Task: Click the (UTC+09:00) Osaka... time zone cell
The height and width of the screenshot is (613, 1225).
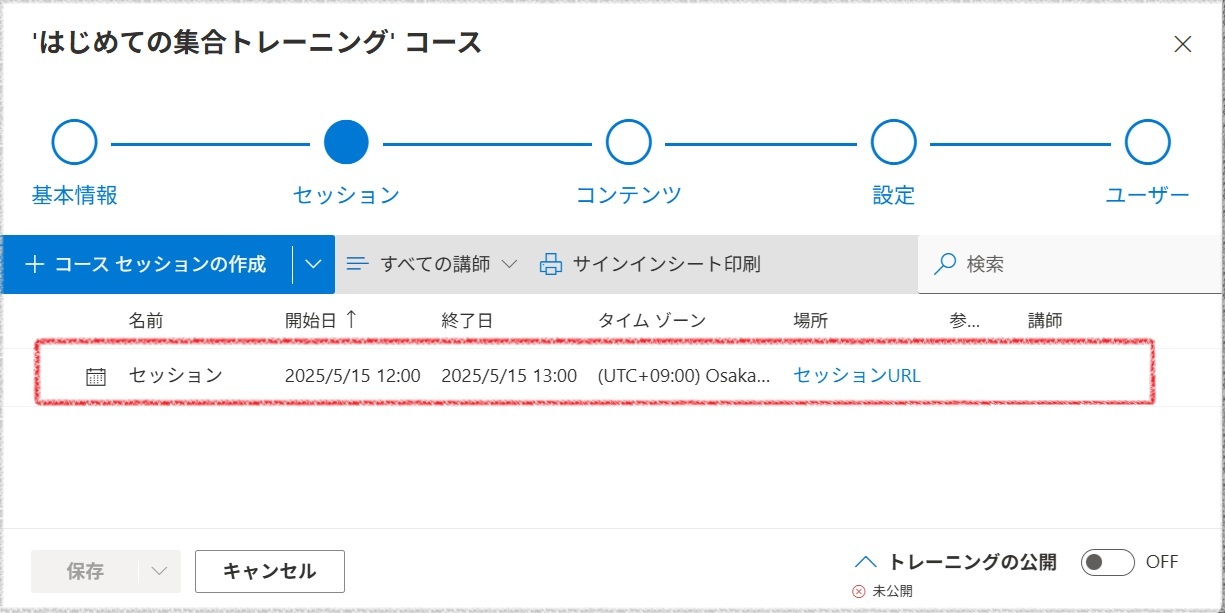Action: tap(685, 376)
